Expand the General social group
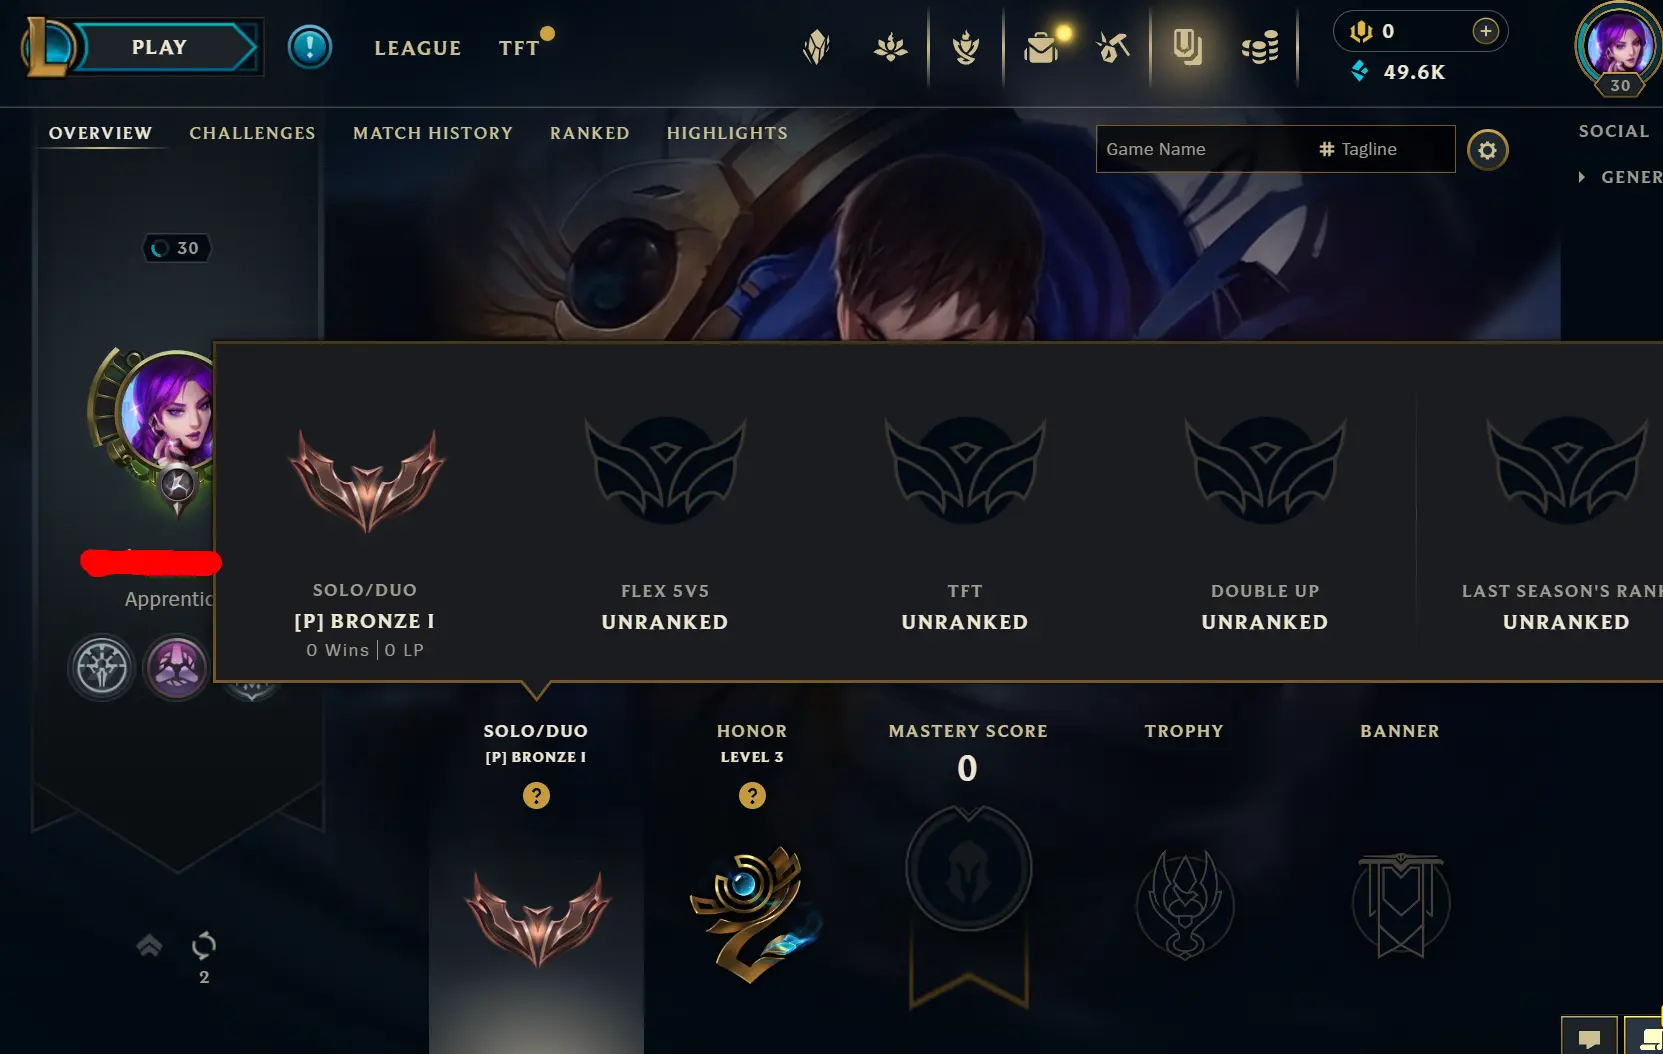1663x1054 pixels. [1620, 177]
